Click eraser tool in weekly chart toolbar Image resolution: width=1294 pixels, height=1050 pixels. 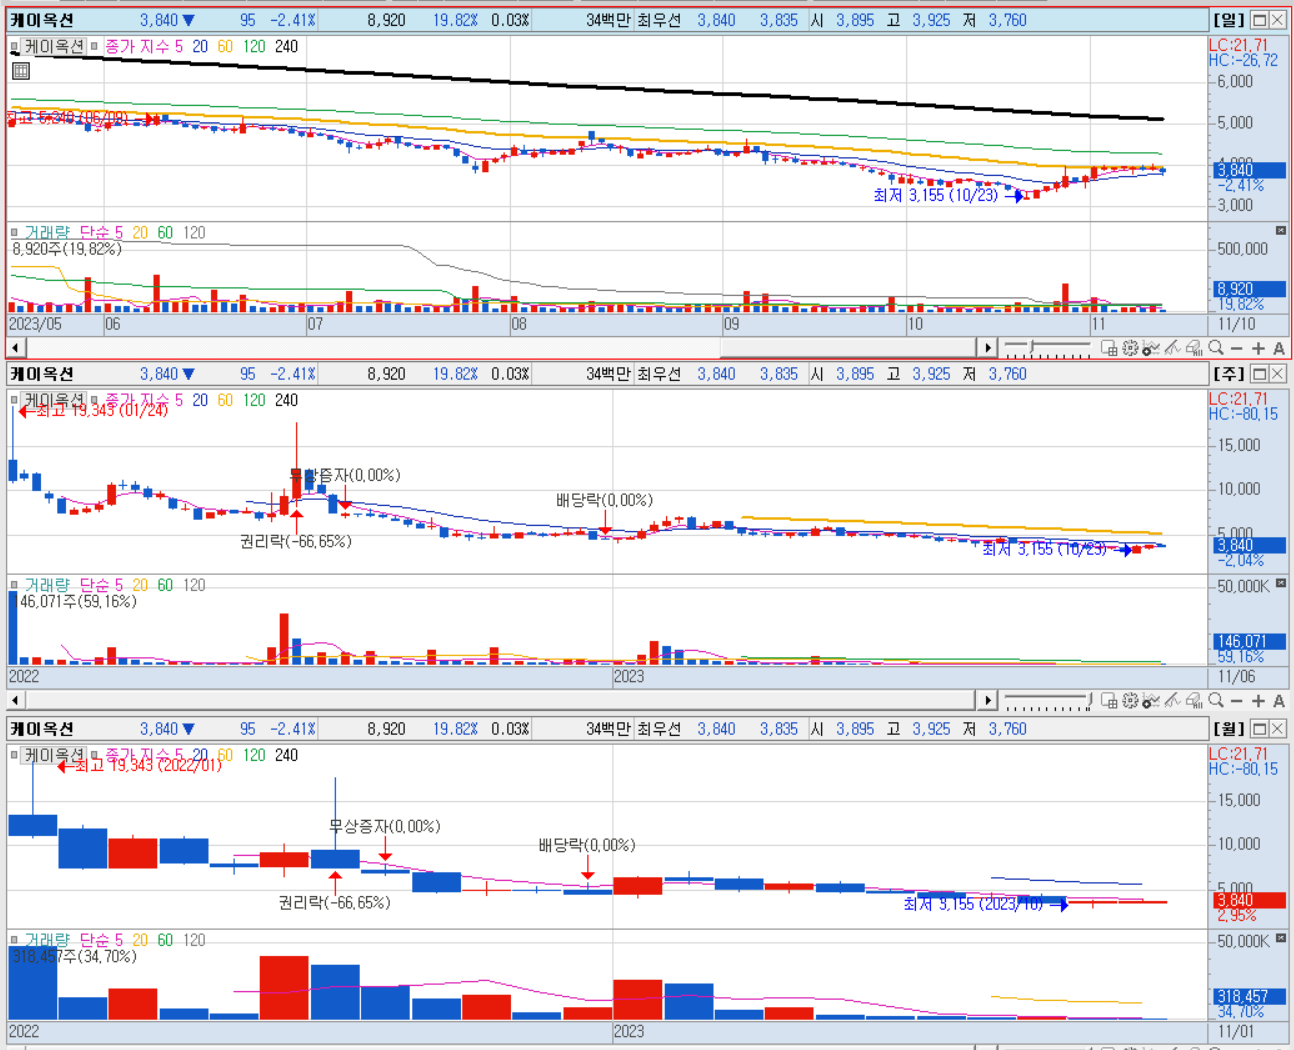pyautogui.click(x=1194, y=701)
